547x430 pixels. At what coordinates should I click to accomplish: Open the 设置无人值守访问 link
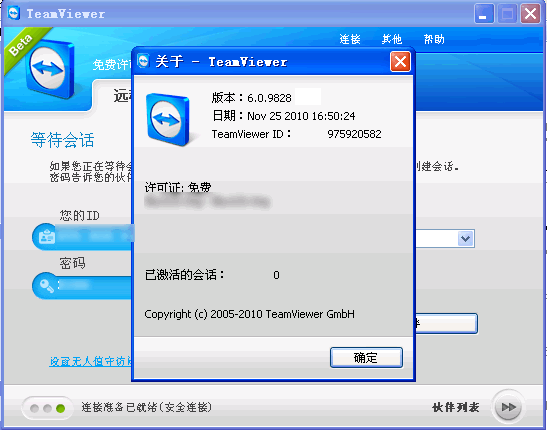tap(90, 361)
